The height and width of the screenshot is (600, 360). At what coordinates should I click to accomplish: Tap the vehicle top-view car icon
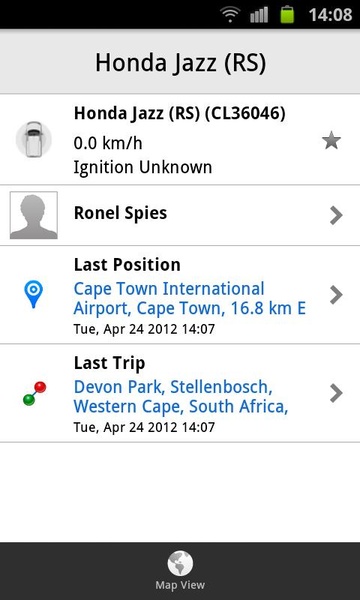pos(34,139)
